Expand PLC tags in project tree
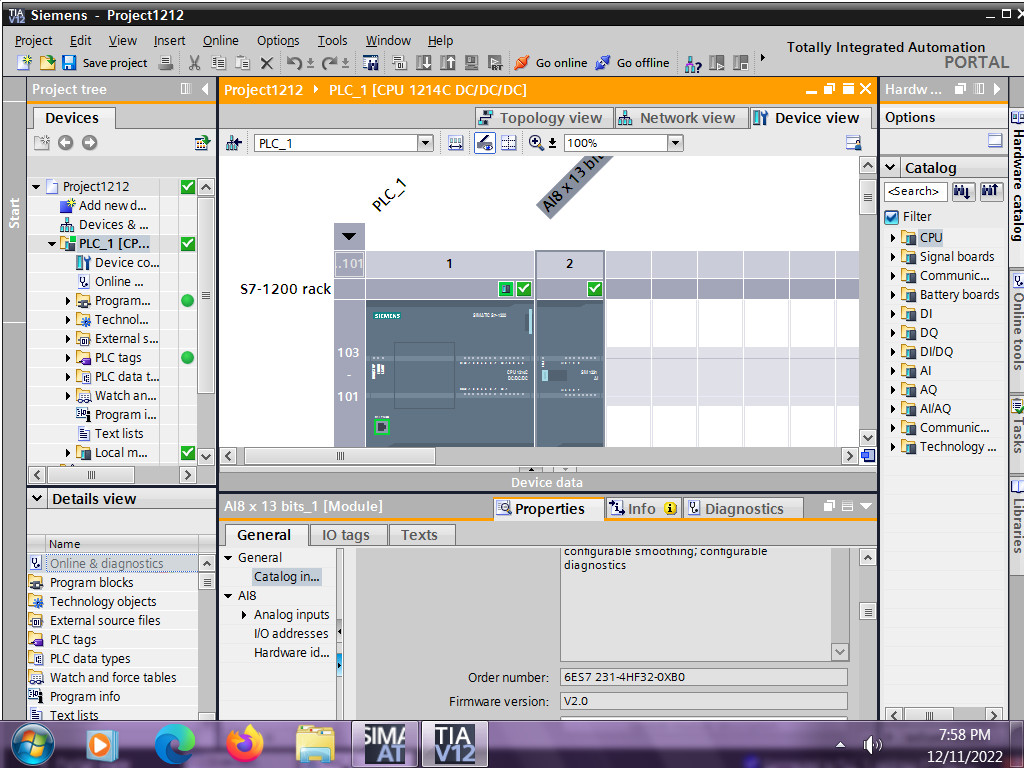The height and width of the screenshot is (768, 1024). (68, 358)
